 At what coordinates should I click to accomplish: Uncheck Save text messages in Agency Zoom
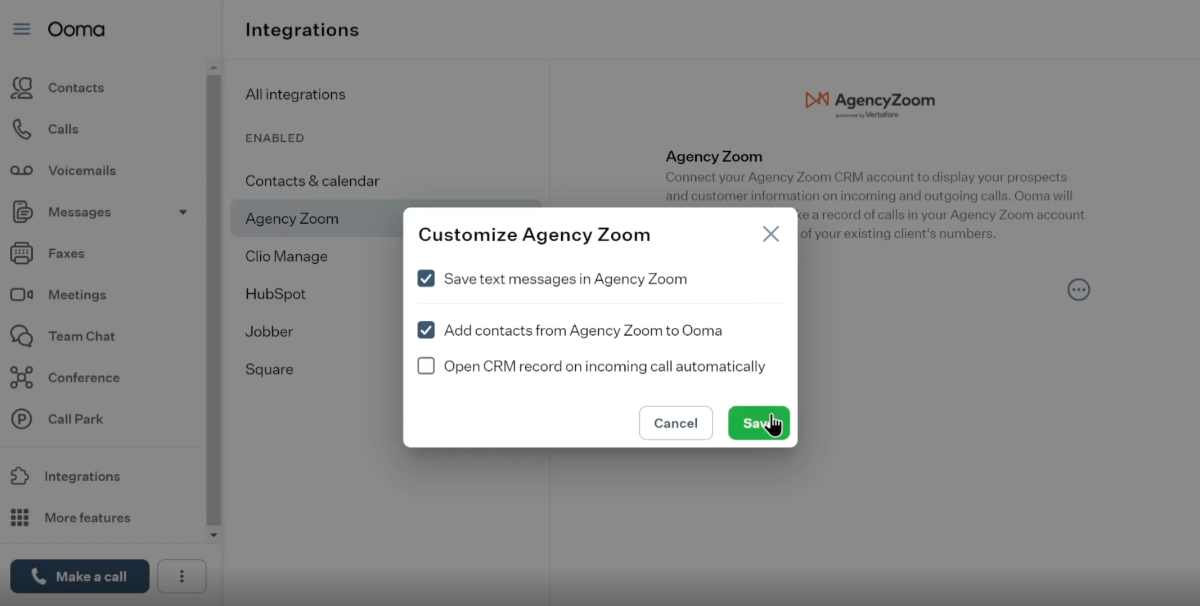point(426,279)
